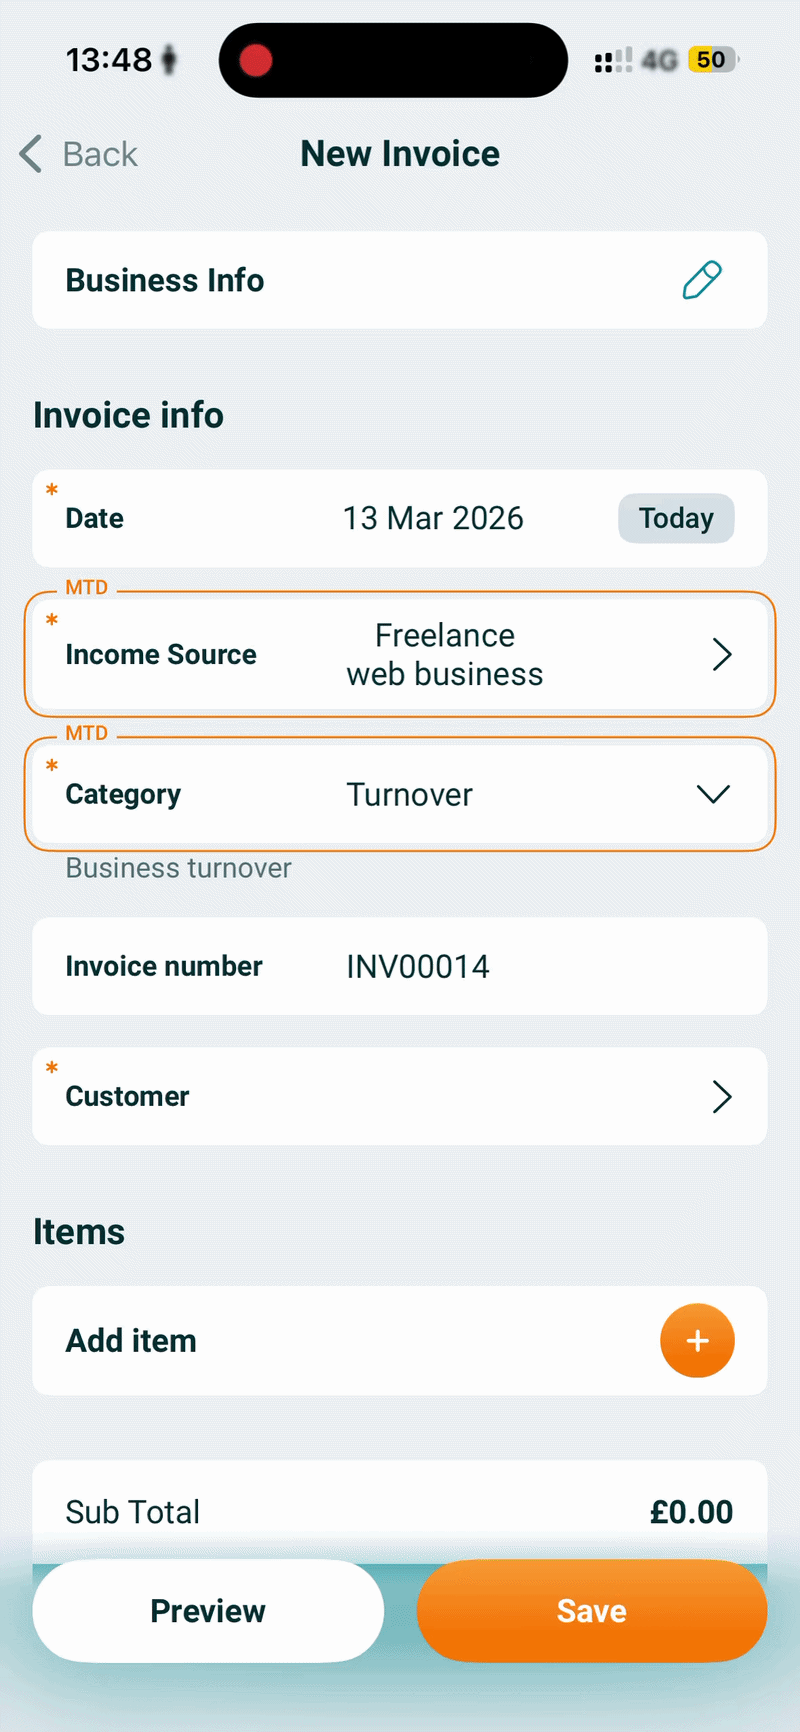This screenshot has width=800, height=1732.
Task: Open Income Source selection via right chevron
Action: click(722, 654)
